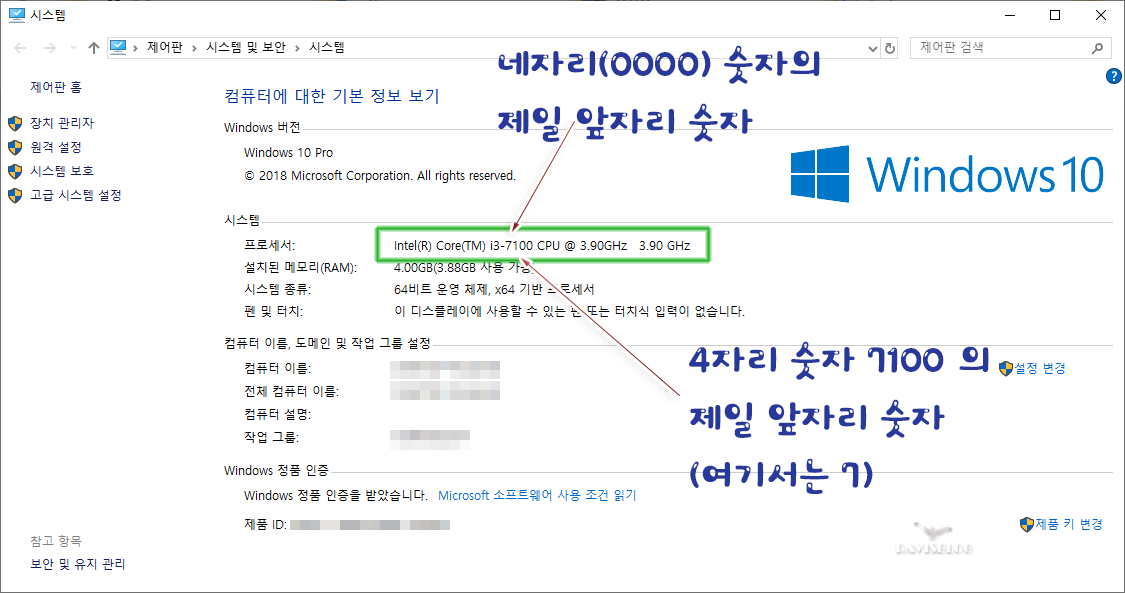Go back with the back arrow
Screen dimensions: 1125x593
pyautogui.click(x=20, y=48)
